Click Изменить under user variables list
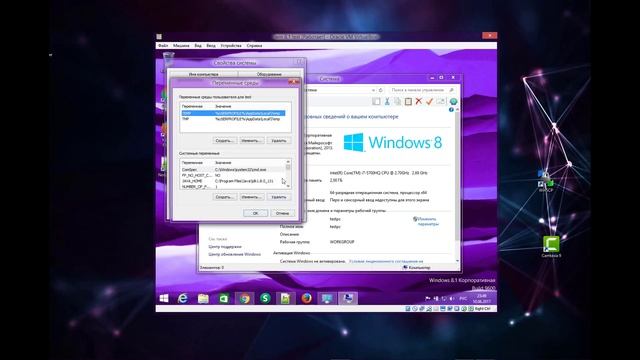 [x=251, y=140]
